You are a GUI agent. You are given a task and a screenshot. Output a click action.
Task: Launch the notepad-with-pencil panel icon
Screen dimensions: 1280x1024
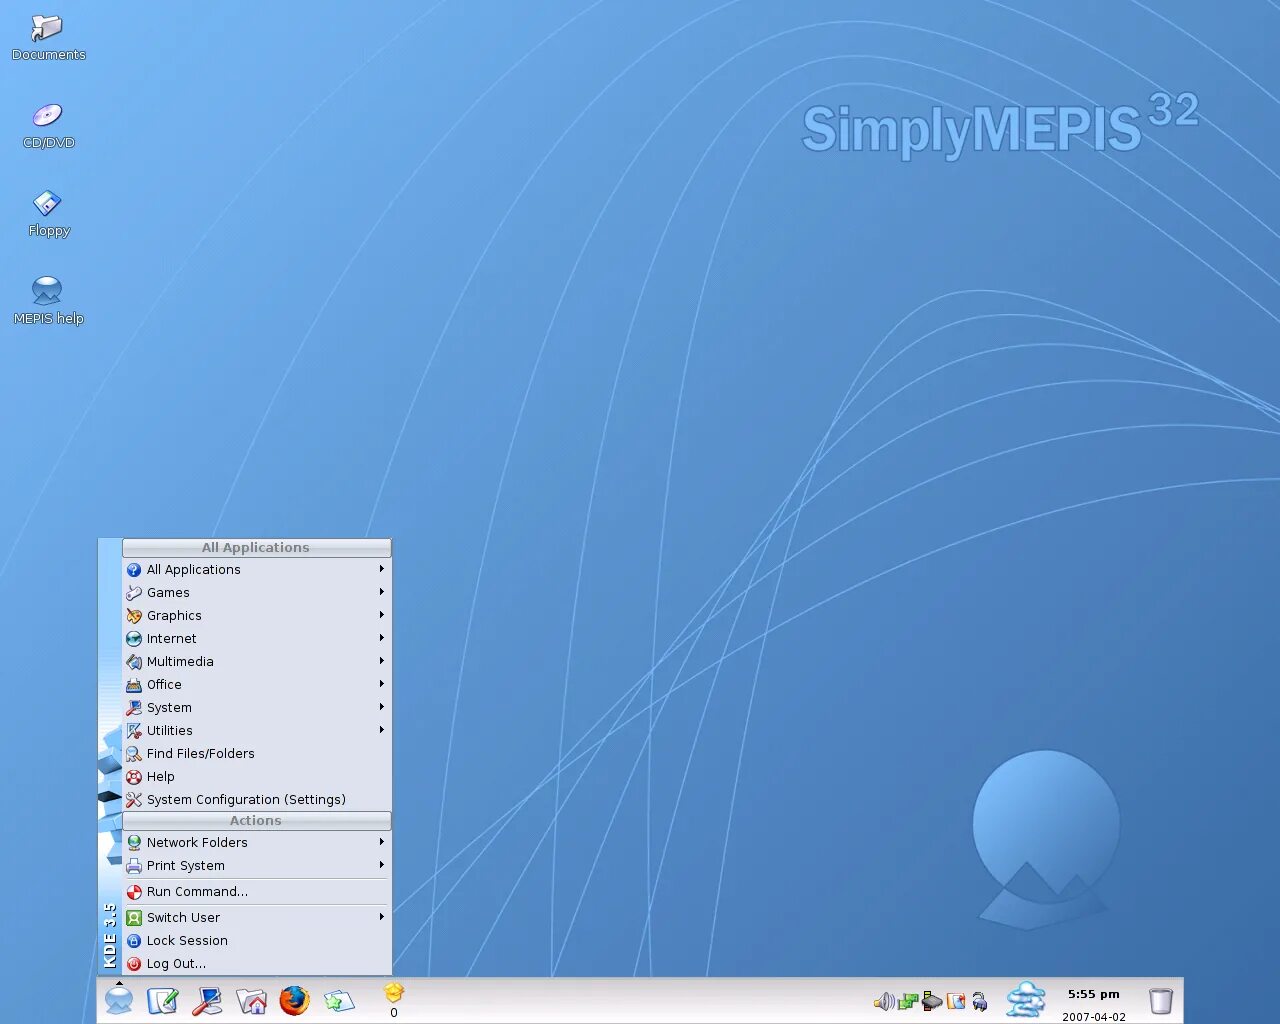click(x=162, y=1000)
